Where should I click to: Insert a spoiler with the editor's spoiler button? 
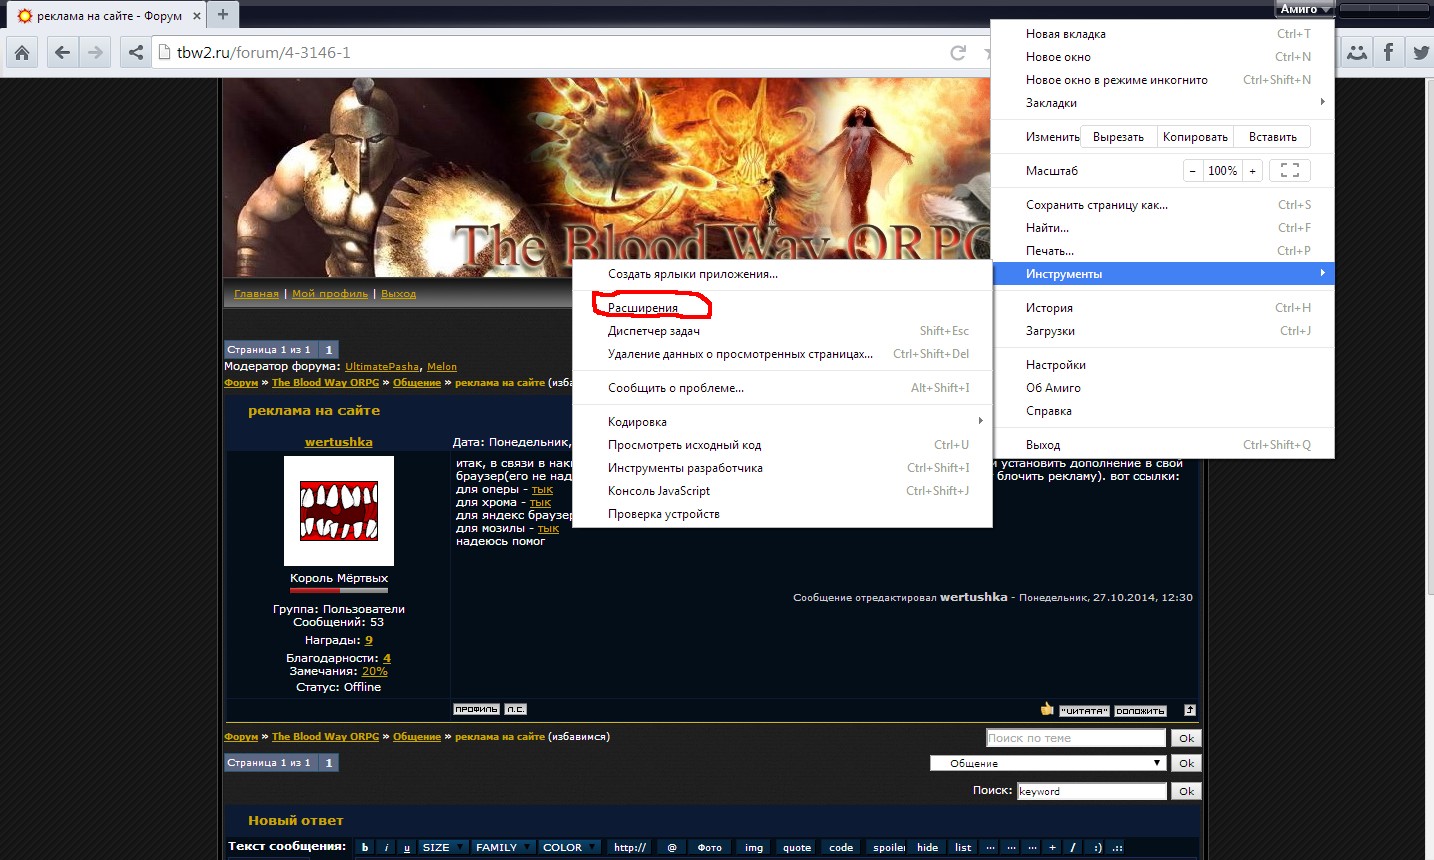tap(888, 847)
